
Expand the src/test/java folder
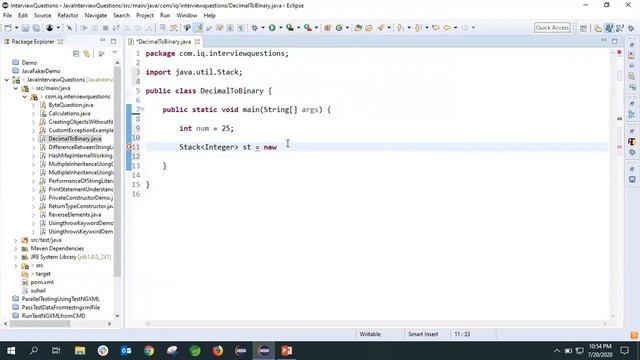pyautogui.click(x=16, y=240)
